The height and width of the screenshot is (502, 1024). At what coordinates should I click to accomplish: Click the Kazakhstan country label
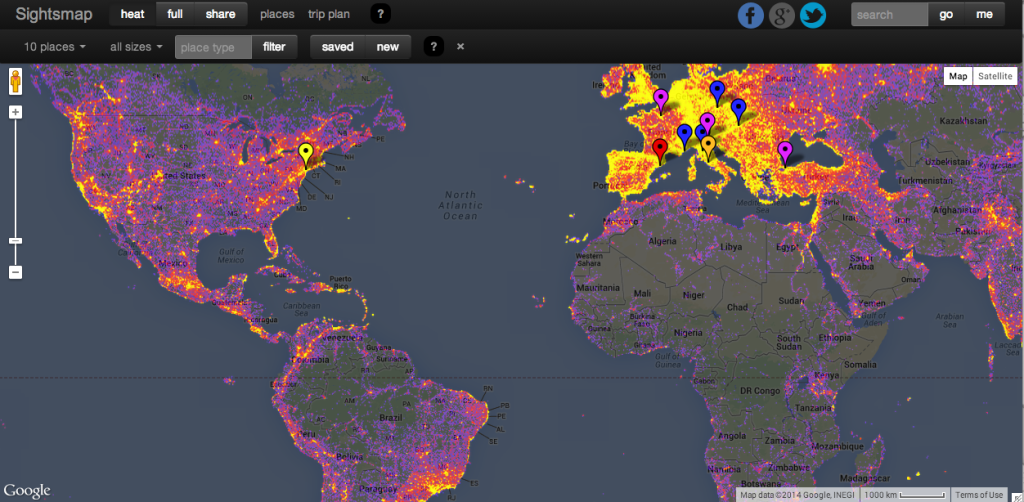pos(961,121)
